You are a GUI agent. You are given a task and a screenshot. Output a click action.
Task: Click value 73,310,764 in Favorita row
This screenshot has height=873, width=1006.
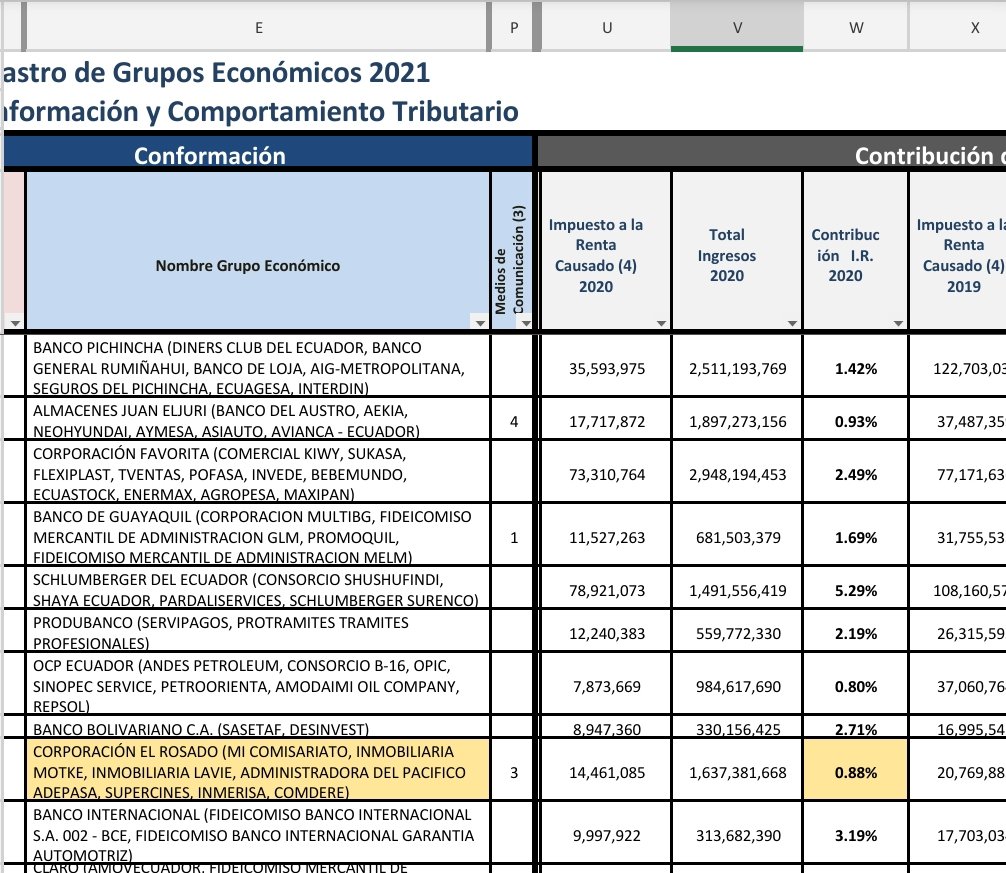(x=607, y=475)
